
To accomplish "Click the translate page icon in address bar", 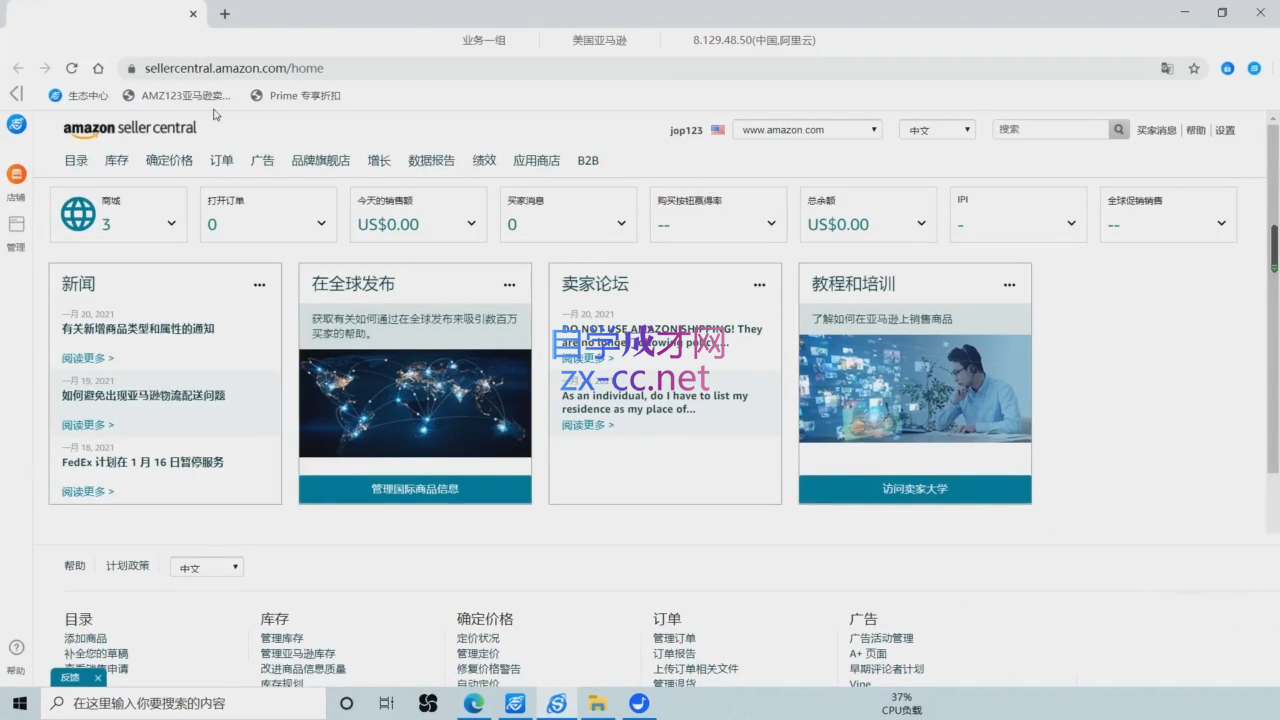I will pyautogui.click(x=1167, y=68).
